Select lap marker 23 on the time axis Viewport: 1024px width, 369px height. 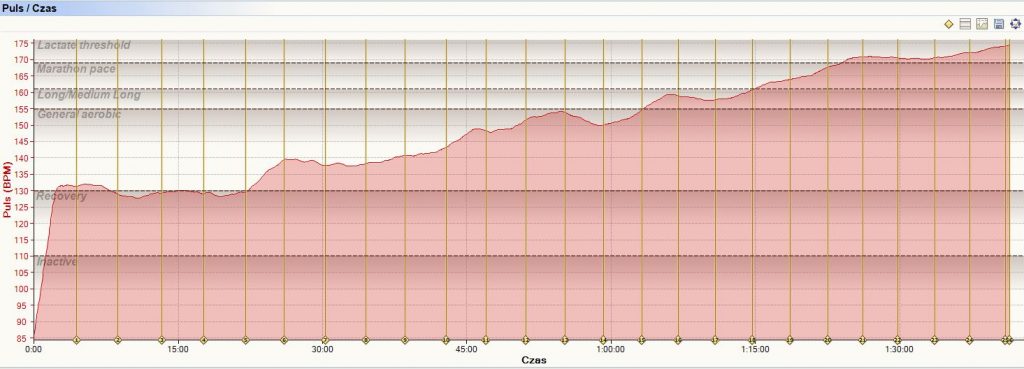click(x=934, y=340)
